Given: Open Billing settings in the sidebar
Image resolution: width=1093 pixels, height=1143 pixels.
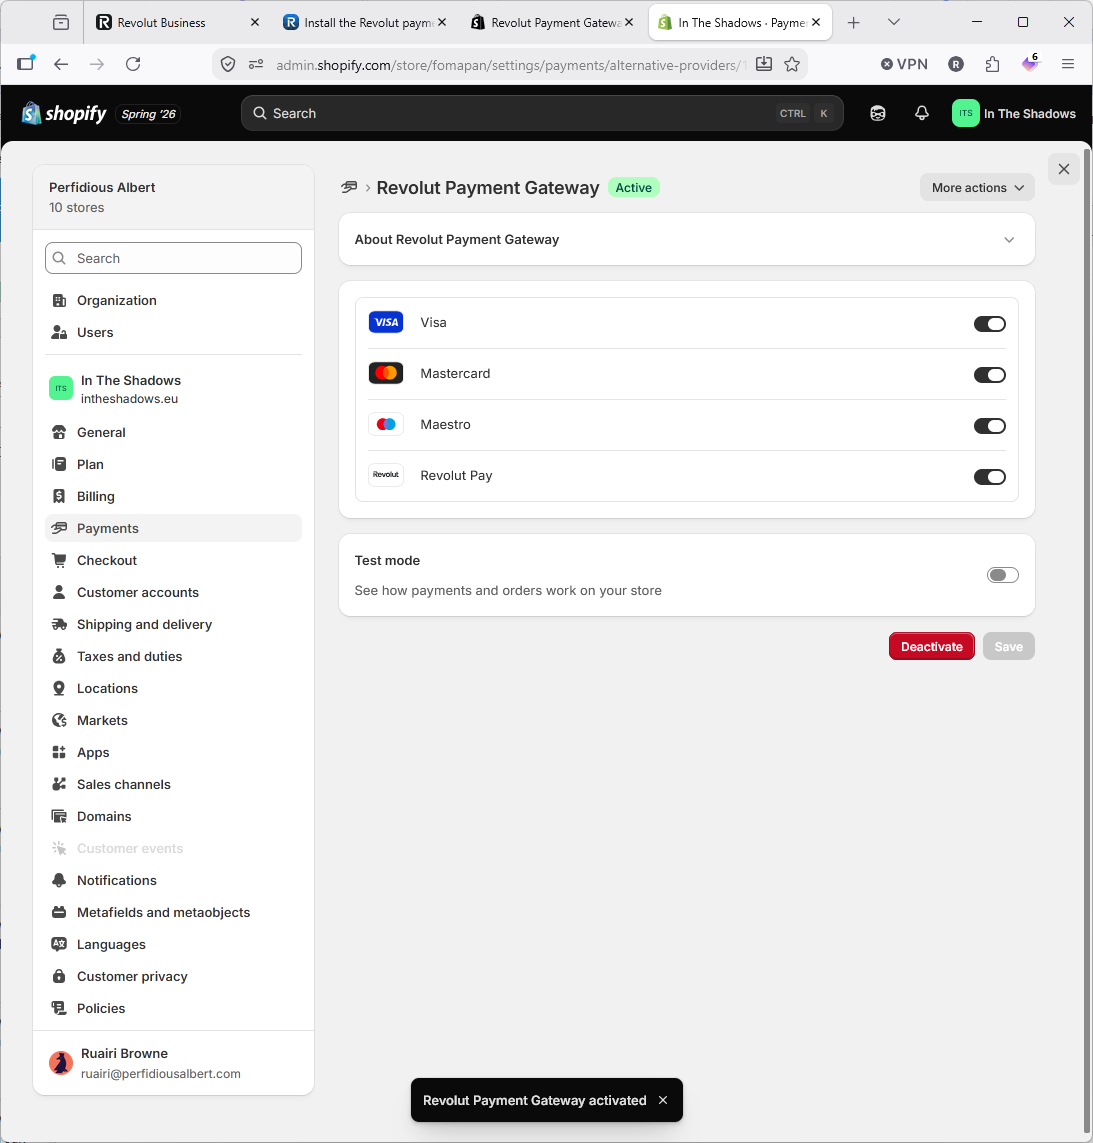Looking at the screenshot, I should (x=174, y=496).
